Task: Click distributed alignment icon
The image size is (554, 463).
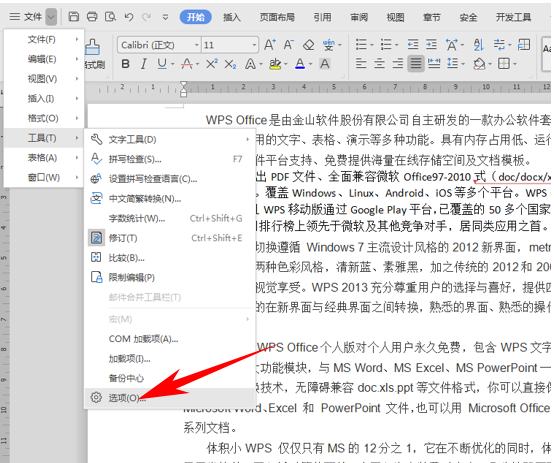Action: coord(434,64)
